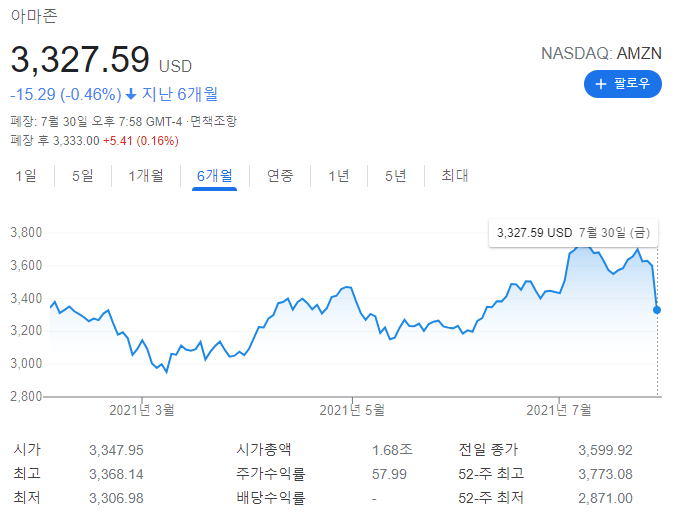Click the 팔로우 follow button
This screenshot has height=532, width=687.
pyautogui.click(x=623, y=84)
